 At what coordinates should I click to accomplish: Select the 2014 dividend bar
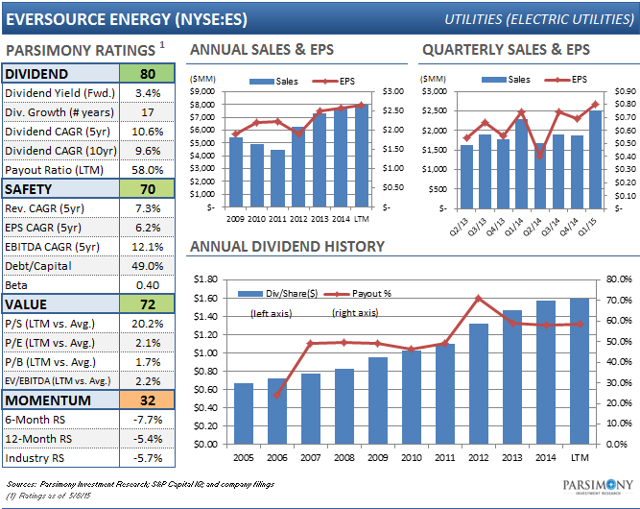pyautogui.click(x=546, y=373)
